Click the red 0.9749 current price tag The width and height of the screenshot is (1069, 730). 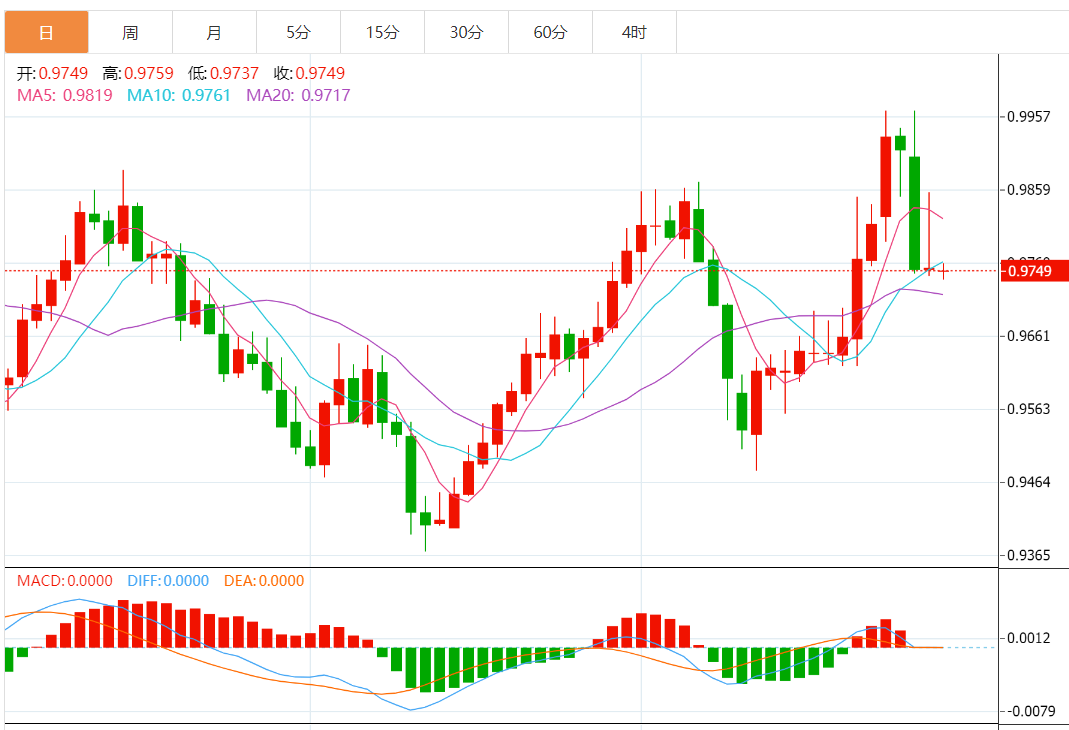[x=1034, y=271]
